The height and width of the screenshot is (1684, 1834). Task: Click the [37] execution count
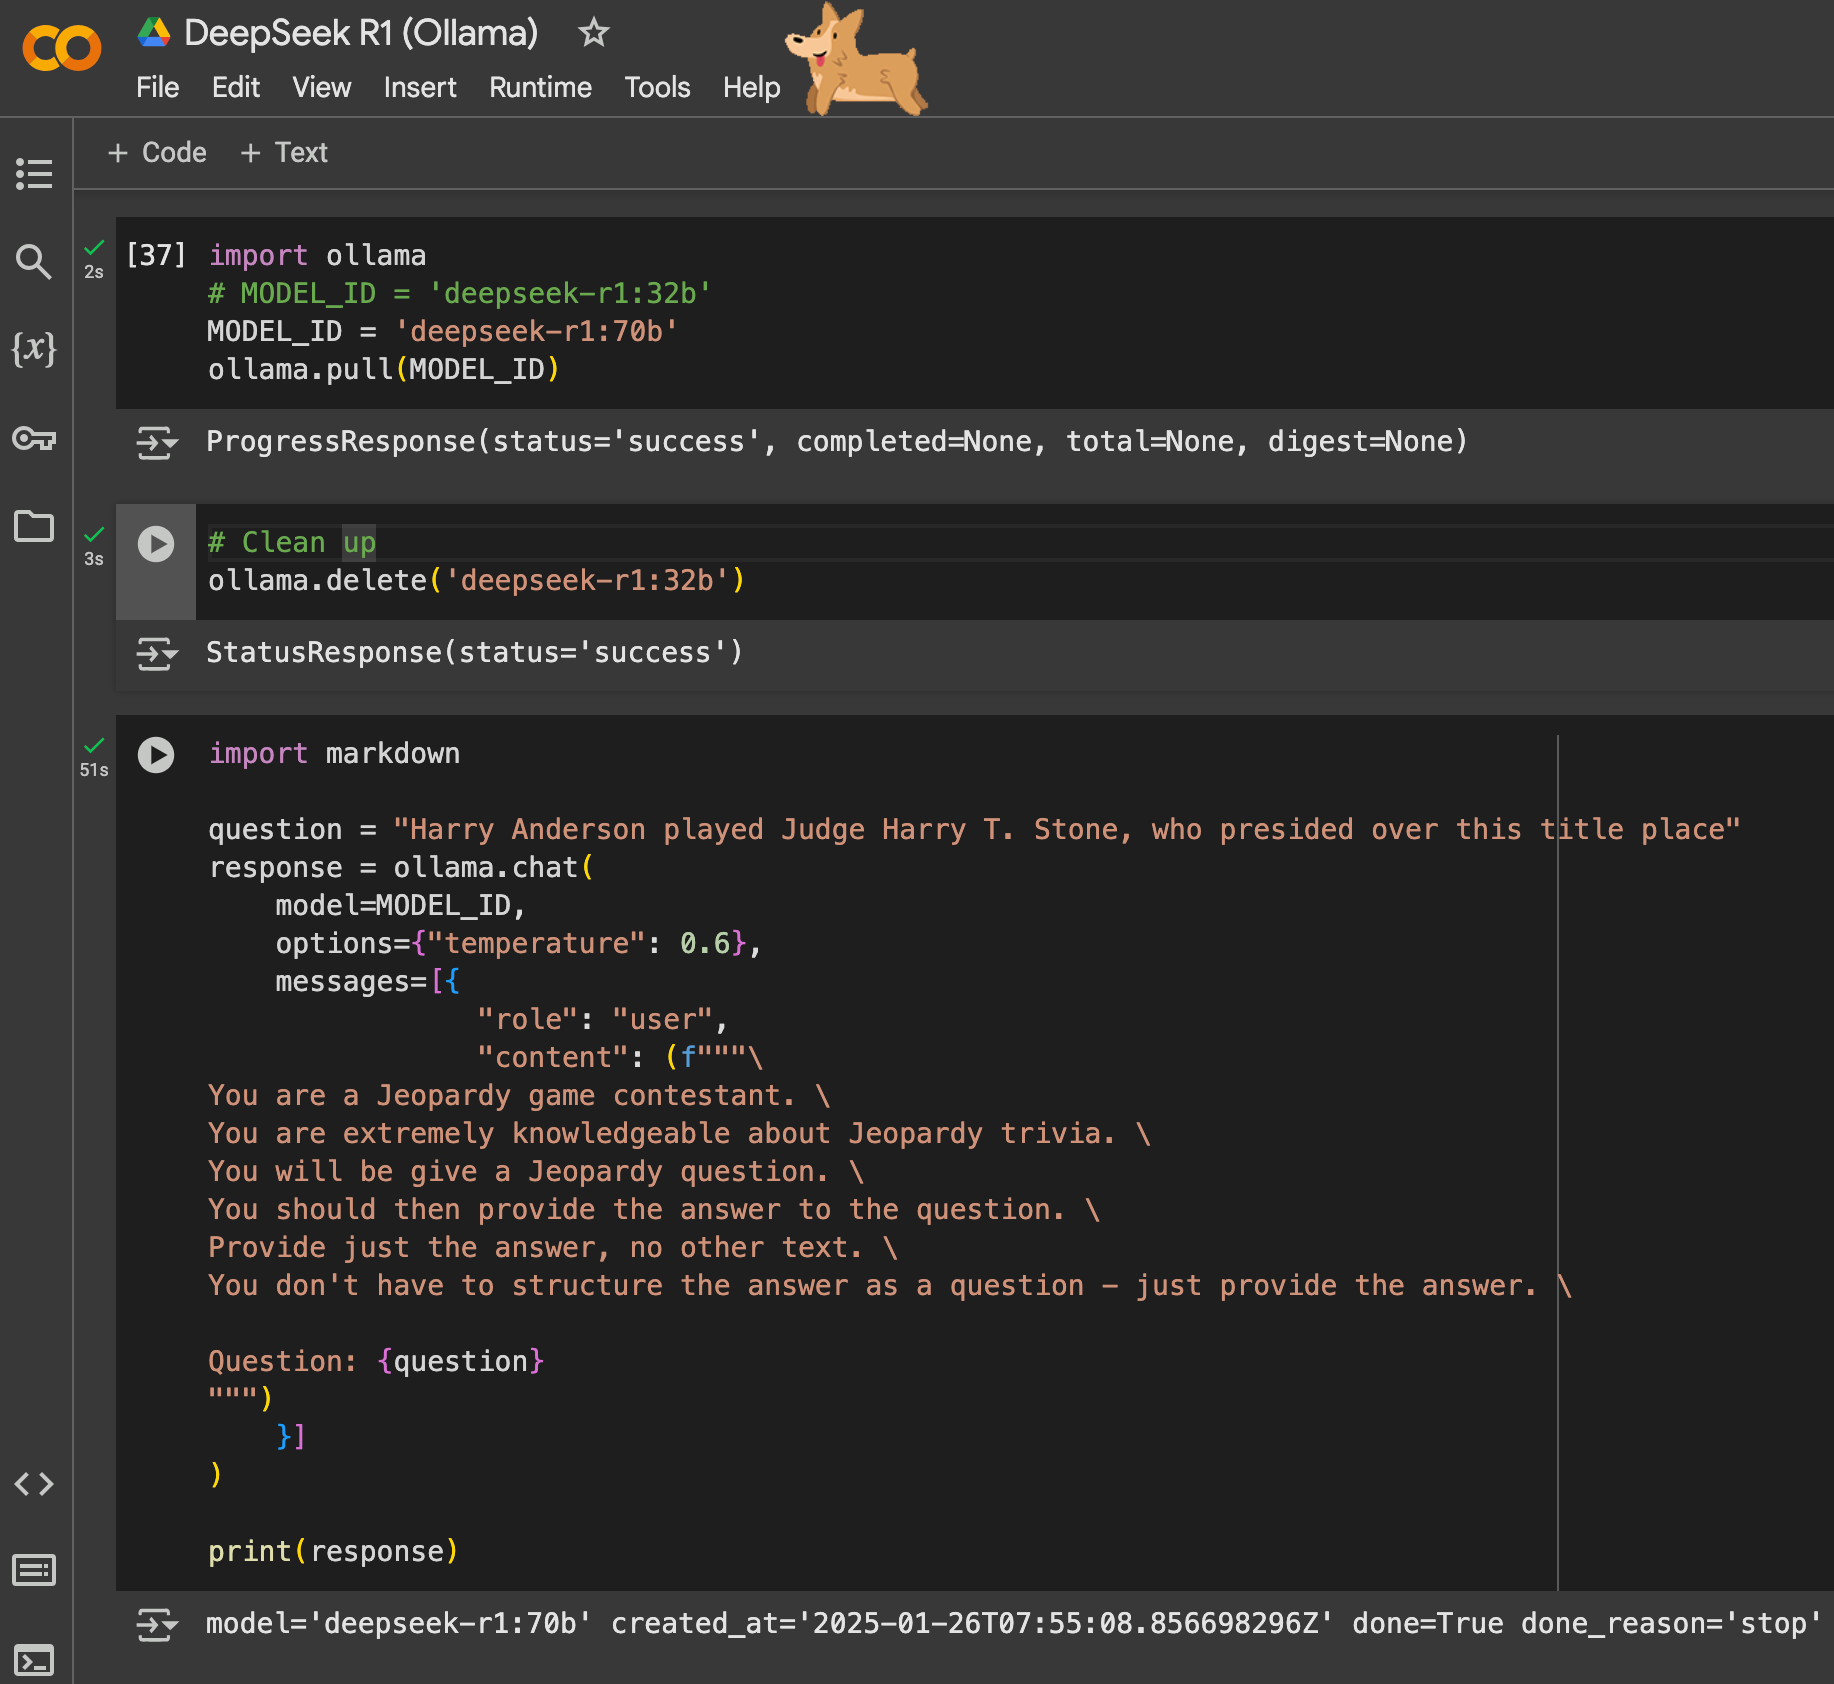tap(156, 255)
